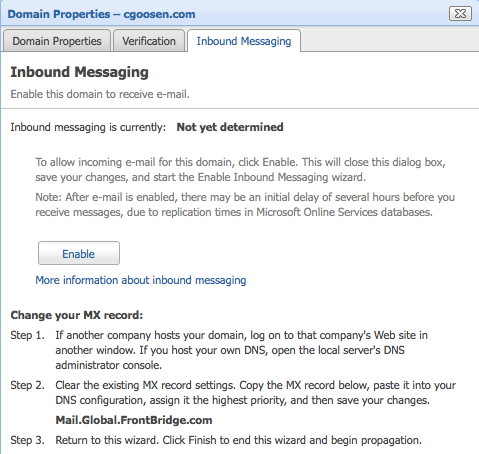Click the 'Not yet determined' status text
Screen dimensions: 479x454
pyautogui.click(x=230, y=127)
